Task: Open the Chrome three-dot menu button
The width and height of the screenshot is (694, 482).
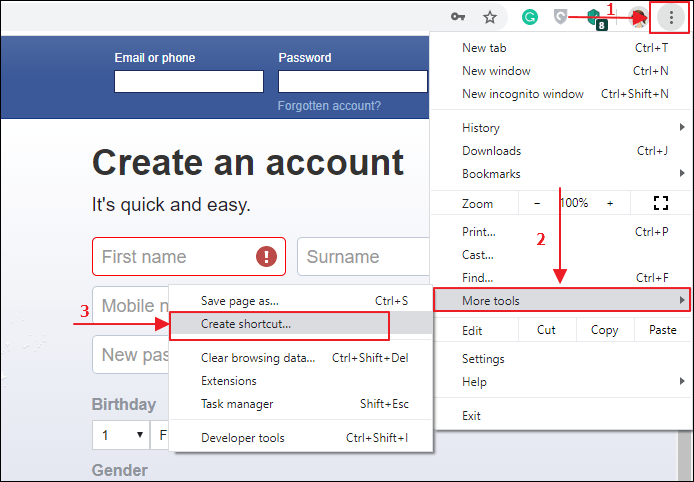Action: (671, 18)
